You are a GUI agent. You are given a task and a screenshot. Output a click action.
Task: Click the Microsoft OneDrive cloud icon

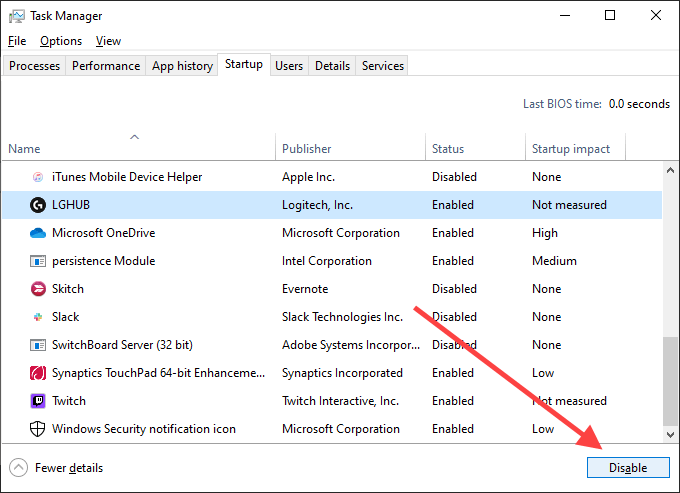point(38,233)
